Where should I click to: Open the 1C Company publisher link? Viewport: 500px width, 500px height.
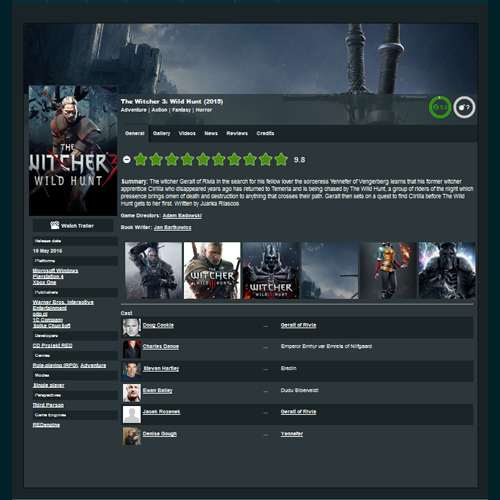(48, 320)
